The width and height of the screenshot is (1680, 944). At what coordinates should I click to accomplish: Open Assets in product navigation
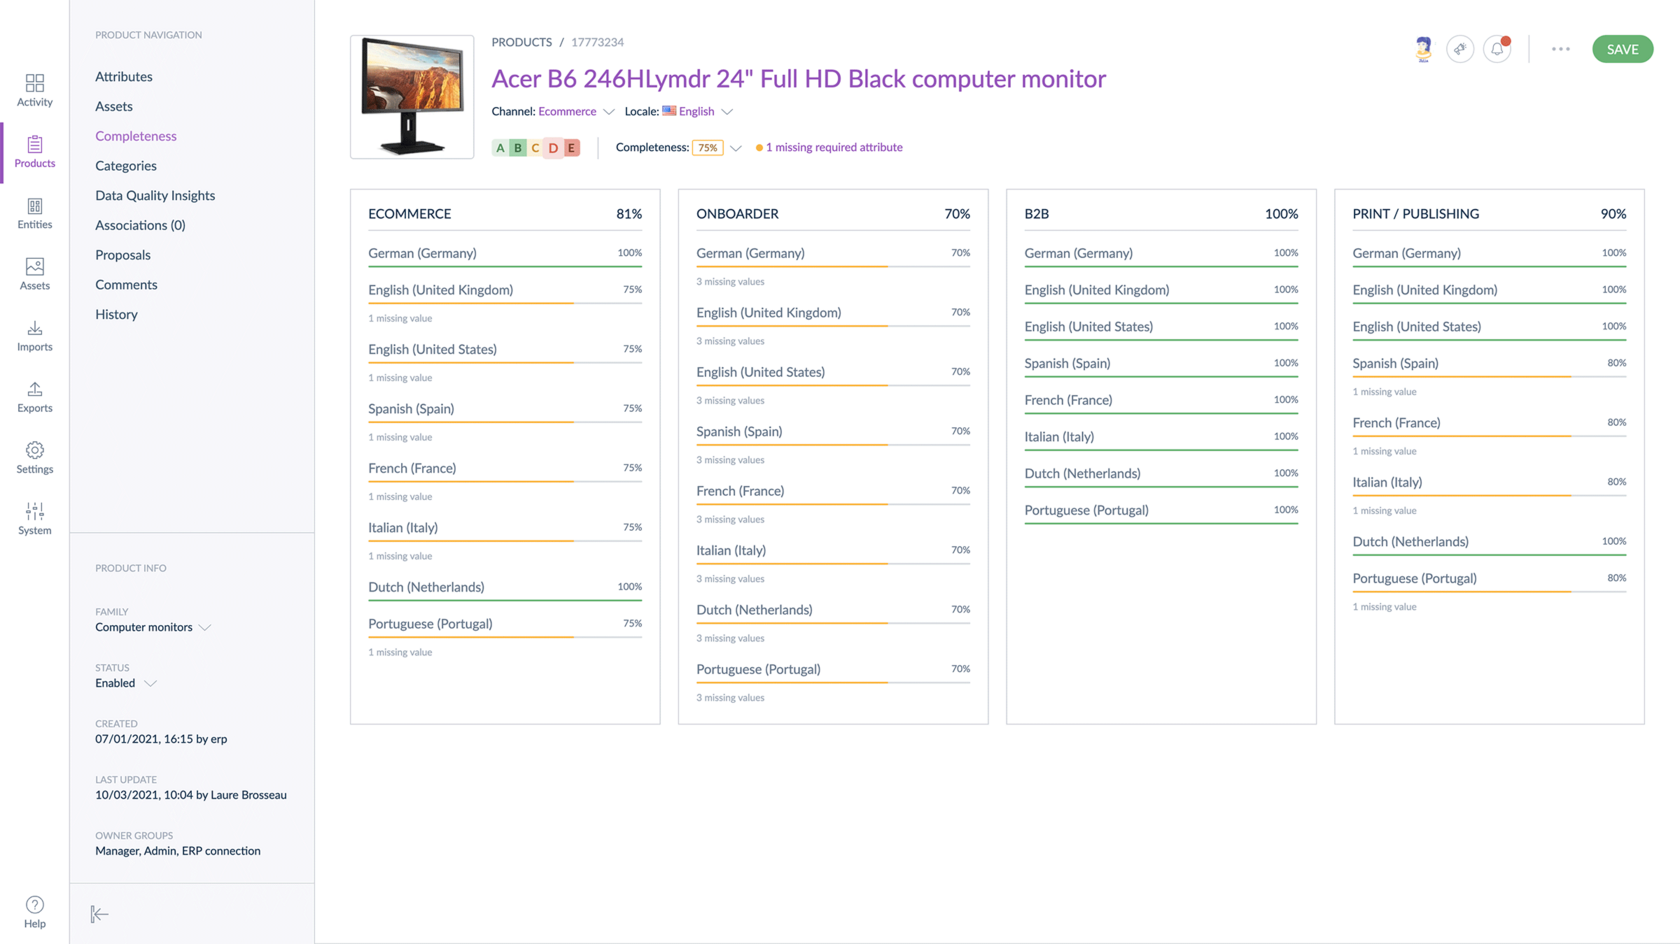click(x=114, y=106)
